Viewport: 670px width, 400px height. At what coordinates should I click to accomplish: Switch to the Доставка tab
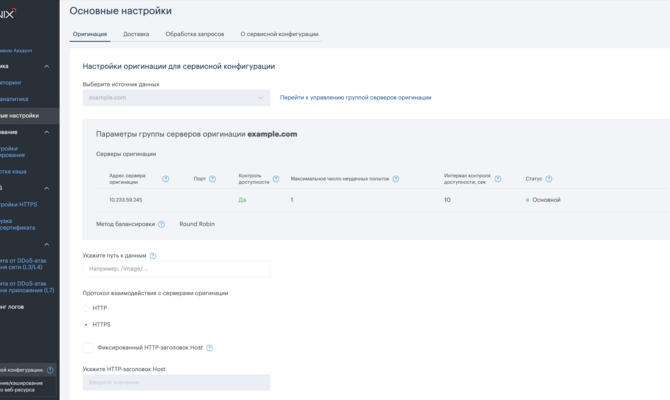point(136,34)
